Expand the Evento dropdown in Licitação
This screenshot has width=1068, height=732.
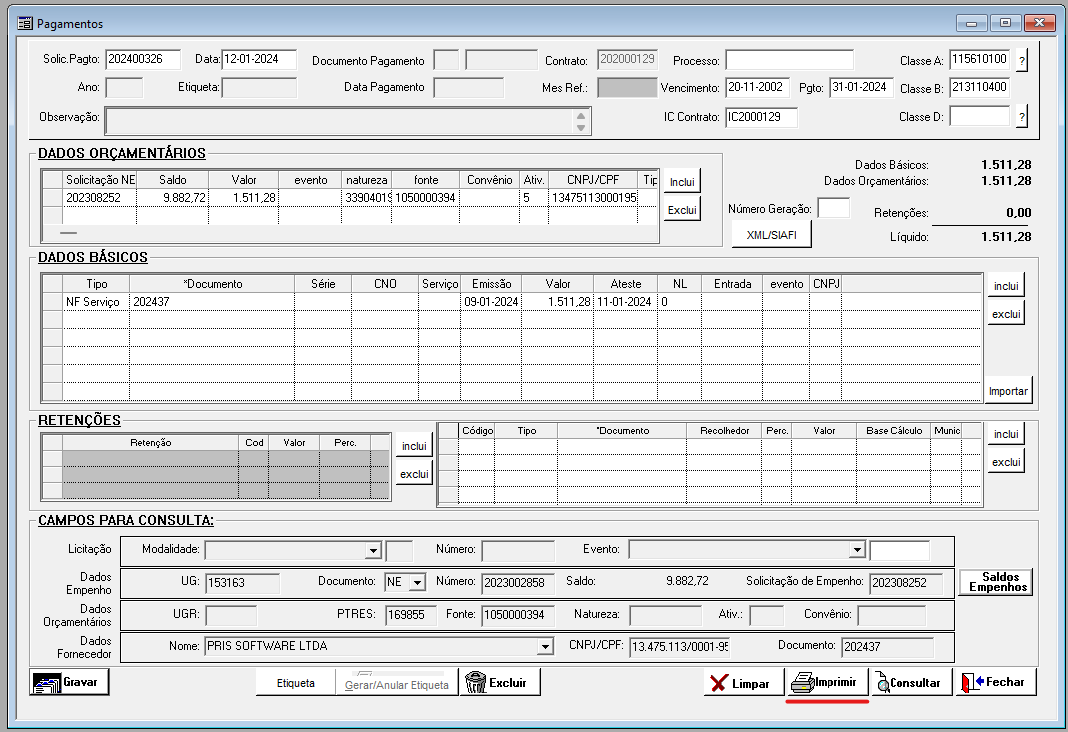coord(856,550)
